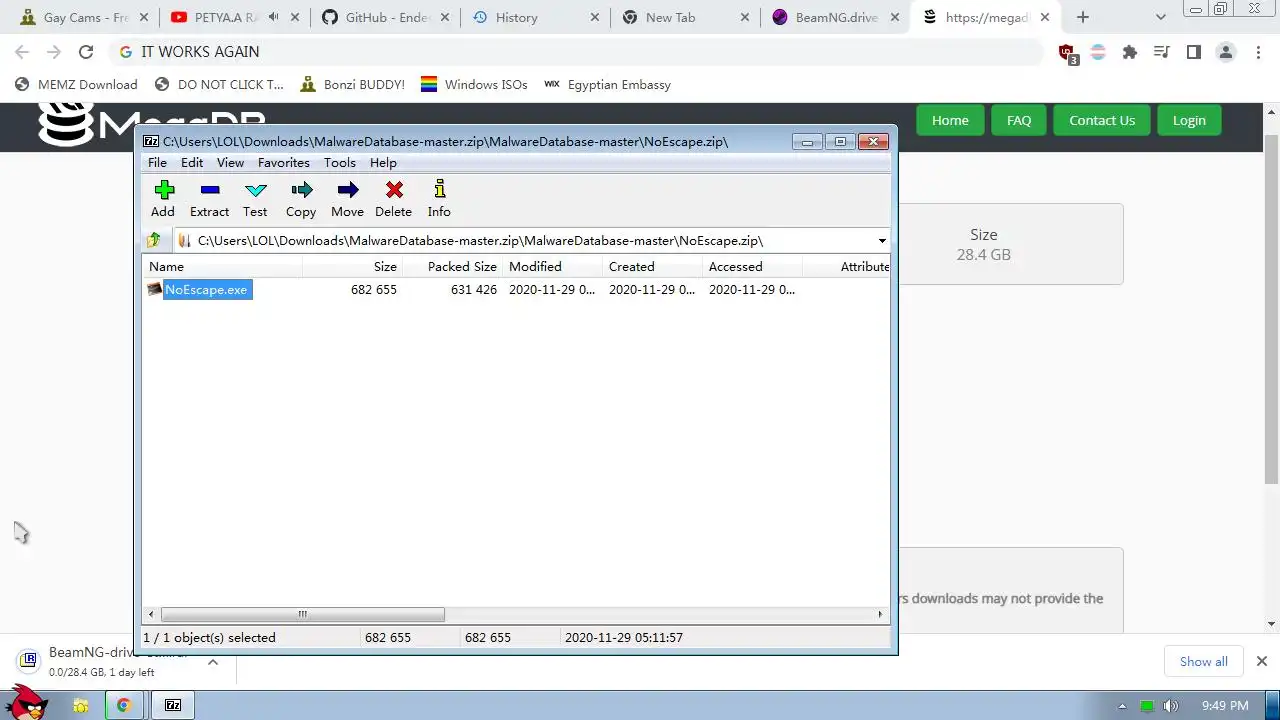
Task: Open the Windows ISOs bookmark
Action: pyautogui.click(x=474, y=84)
